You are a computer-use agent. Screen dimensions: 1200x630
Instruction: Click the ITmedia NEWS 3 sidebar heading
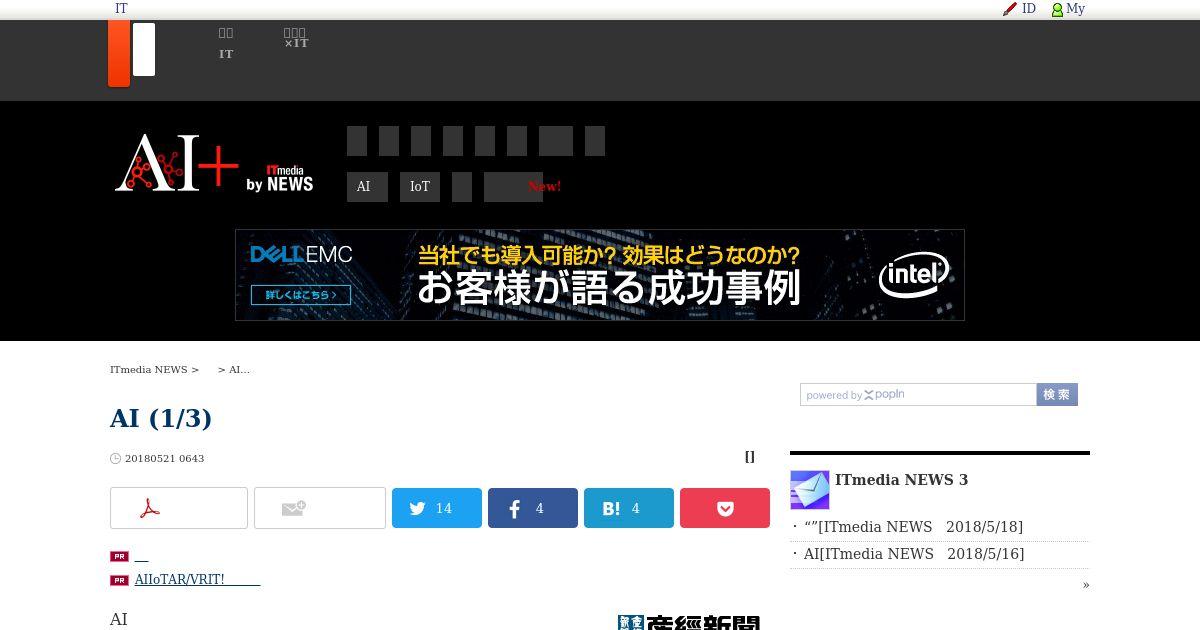click(x=901, y=480)
